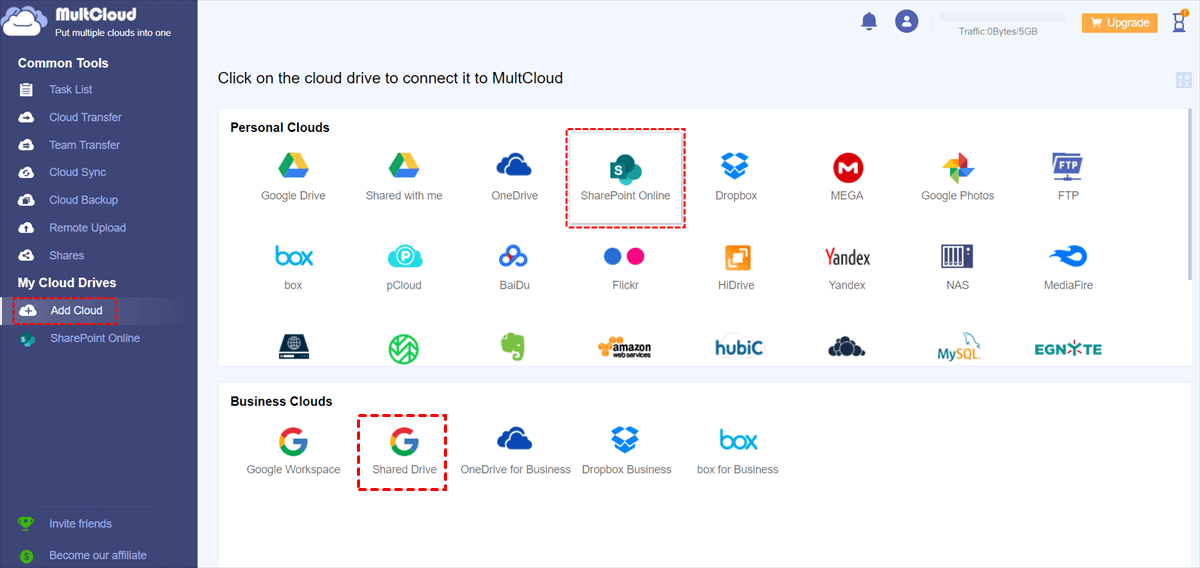Connect the MediaFire cloud drive
Viewport: 1200px width, 568px height.
click(1068, 266)
